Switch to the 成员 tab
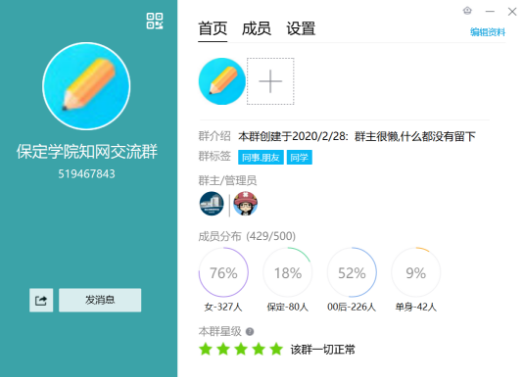This screenshot has width=521, height=377. click(256, 29)
